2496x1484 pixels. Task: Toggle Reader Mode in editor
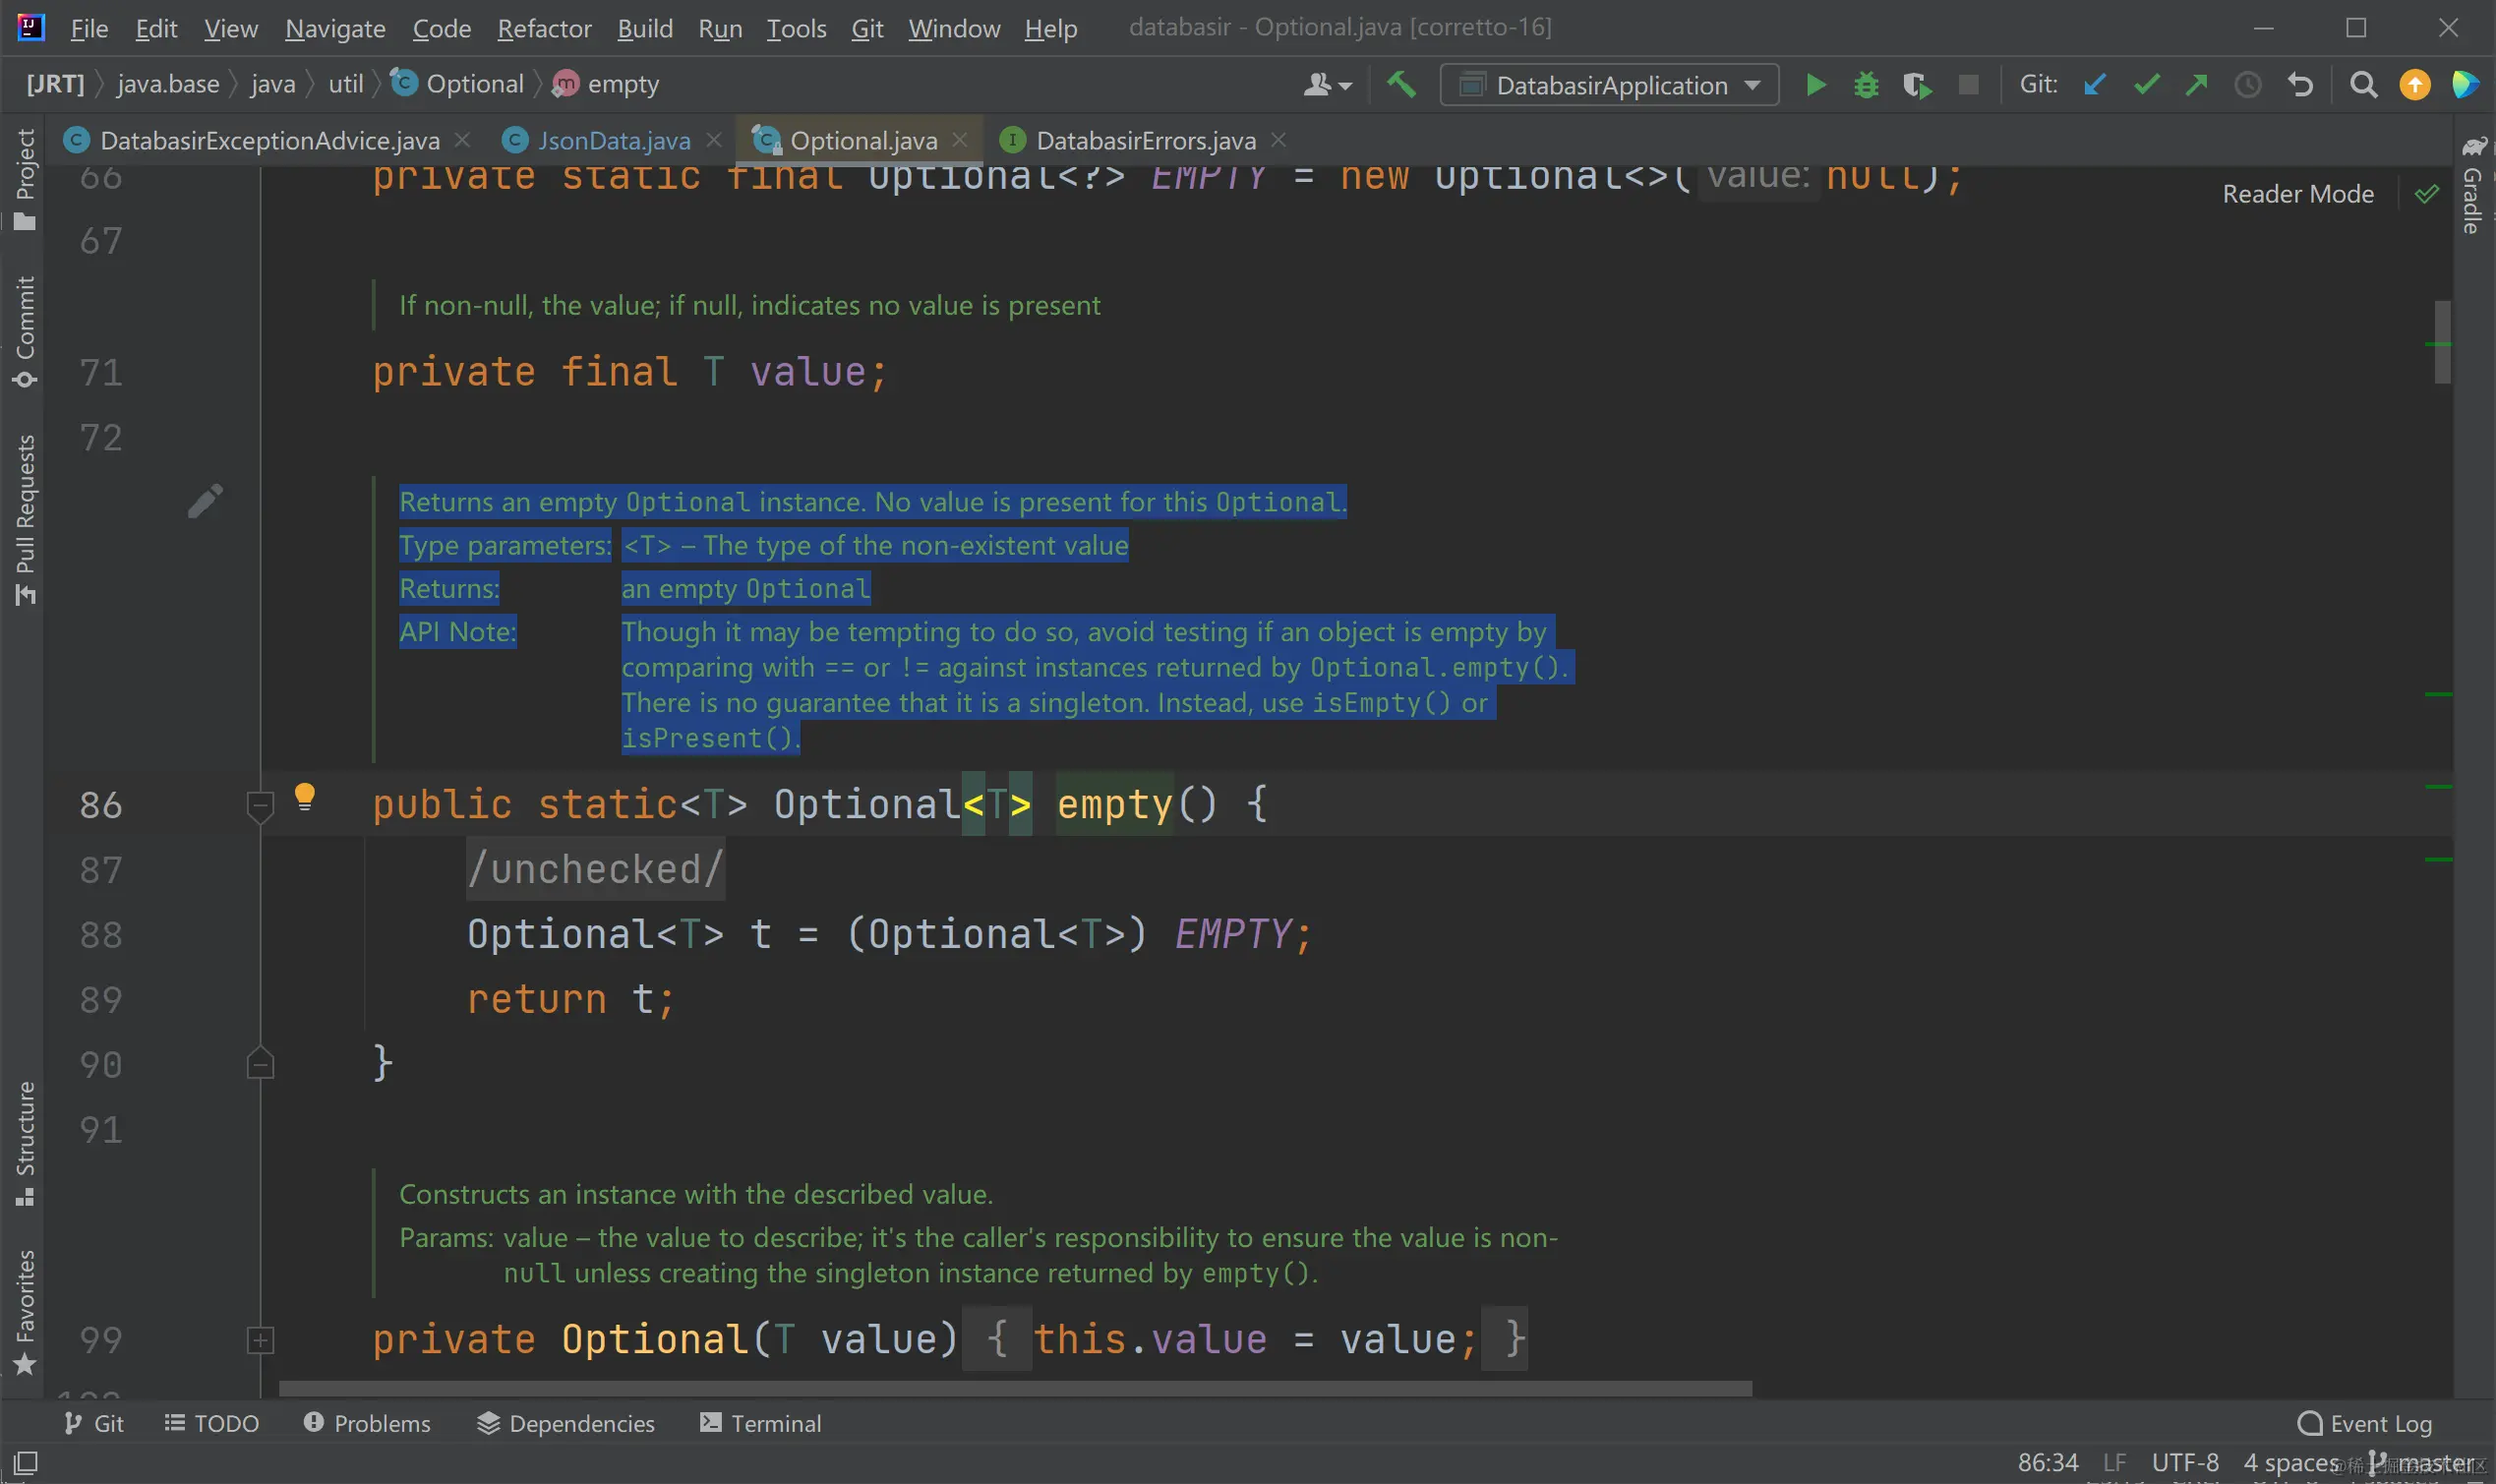pyautogui.click(x=2297, y=194)
